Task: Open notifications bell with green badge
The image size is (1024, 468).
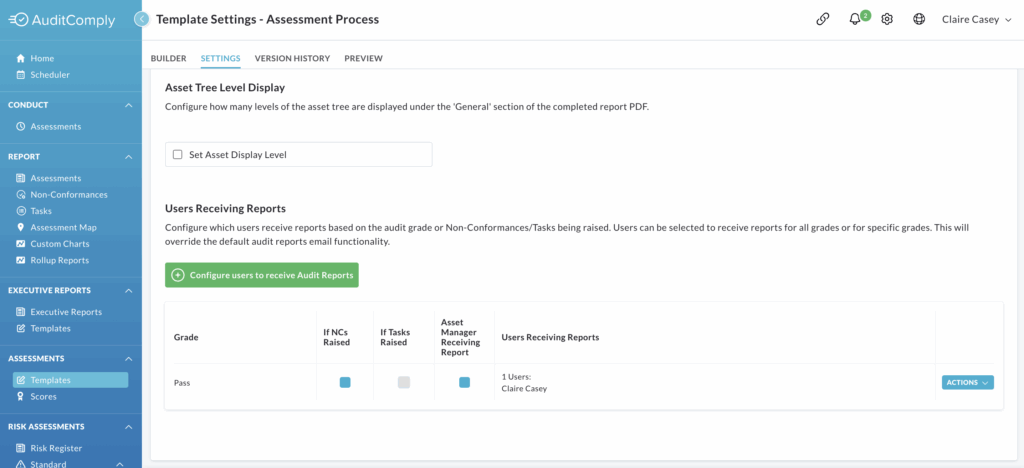Action: click(857, 18)
